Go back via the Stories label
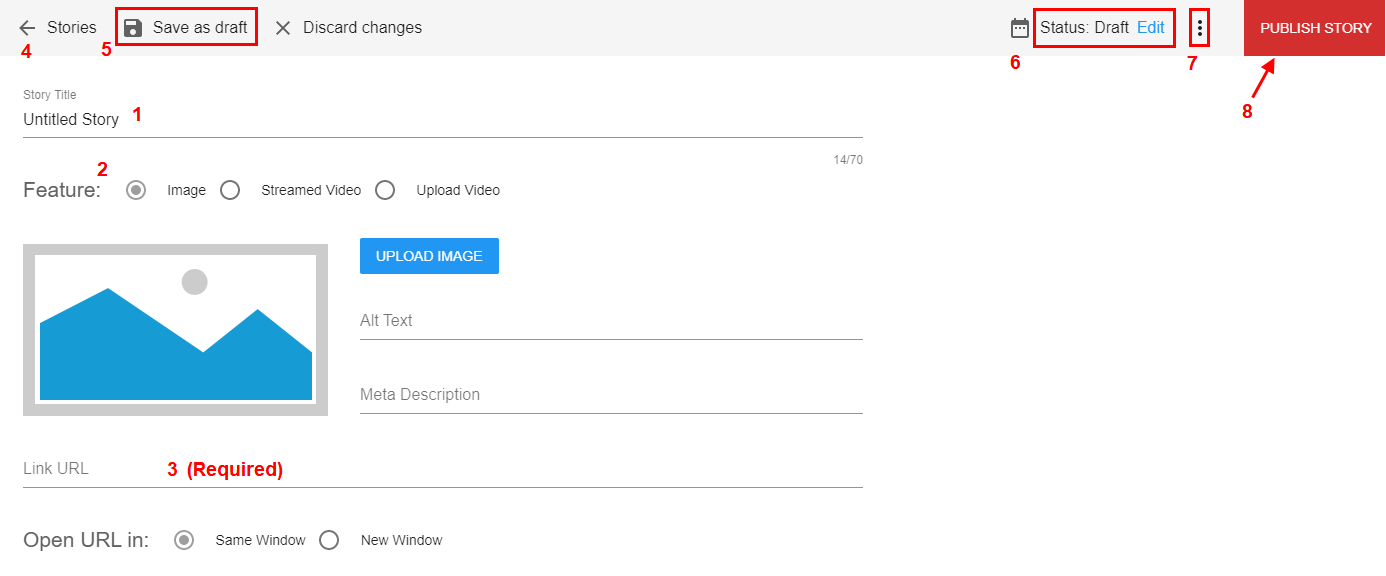This screenshot has width=1386, height=576. click(x=72, y=28)
